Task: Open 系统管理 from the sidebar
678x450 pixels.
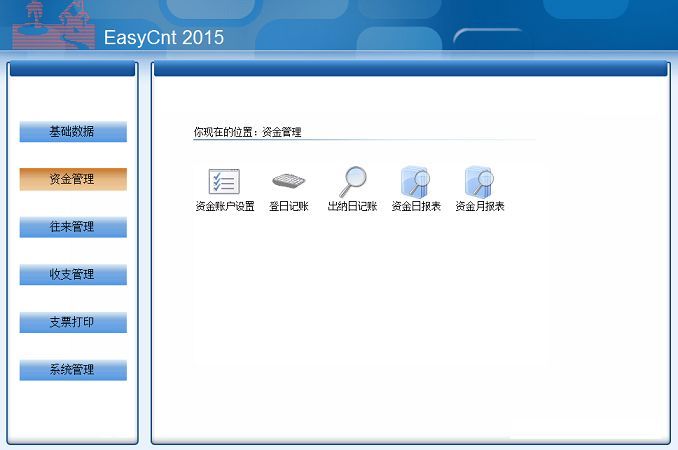Action: 73,370
